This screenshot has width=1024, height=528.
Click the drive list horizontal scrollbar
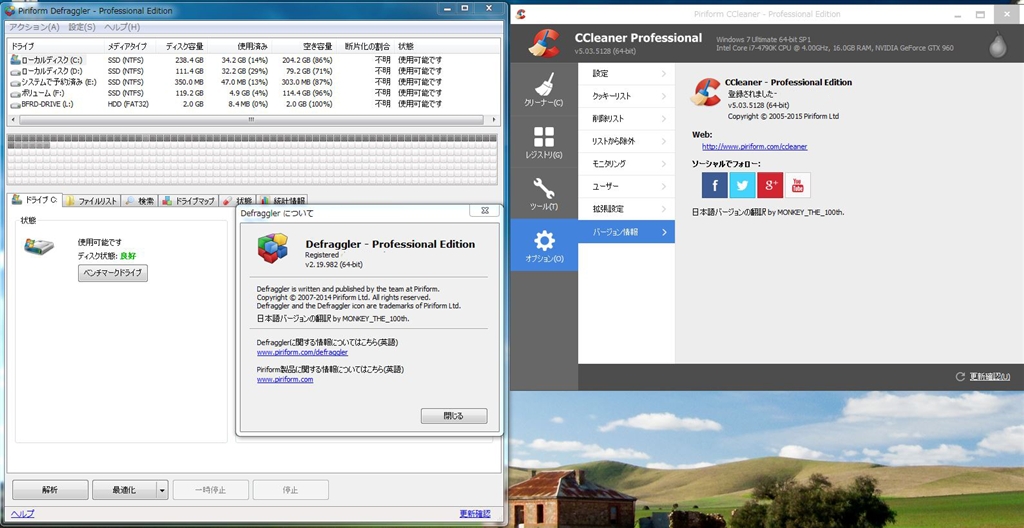251,120
